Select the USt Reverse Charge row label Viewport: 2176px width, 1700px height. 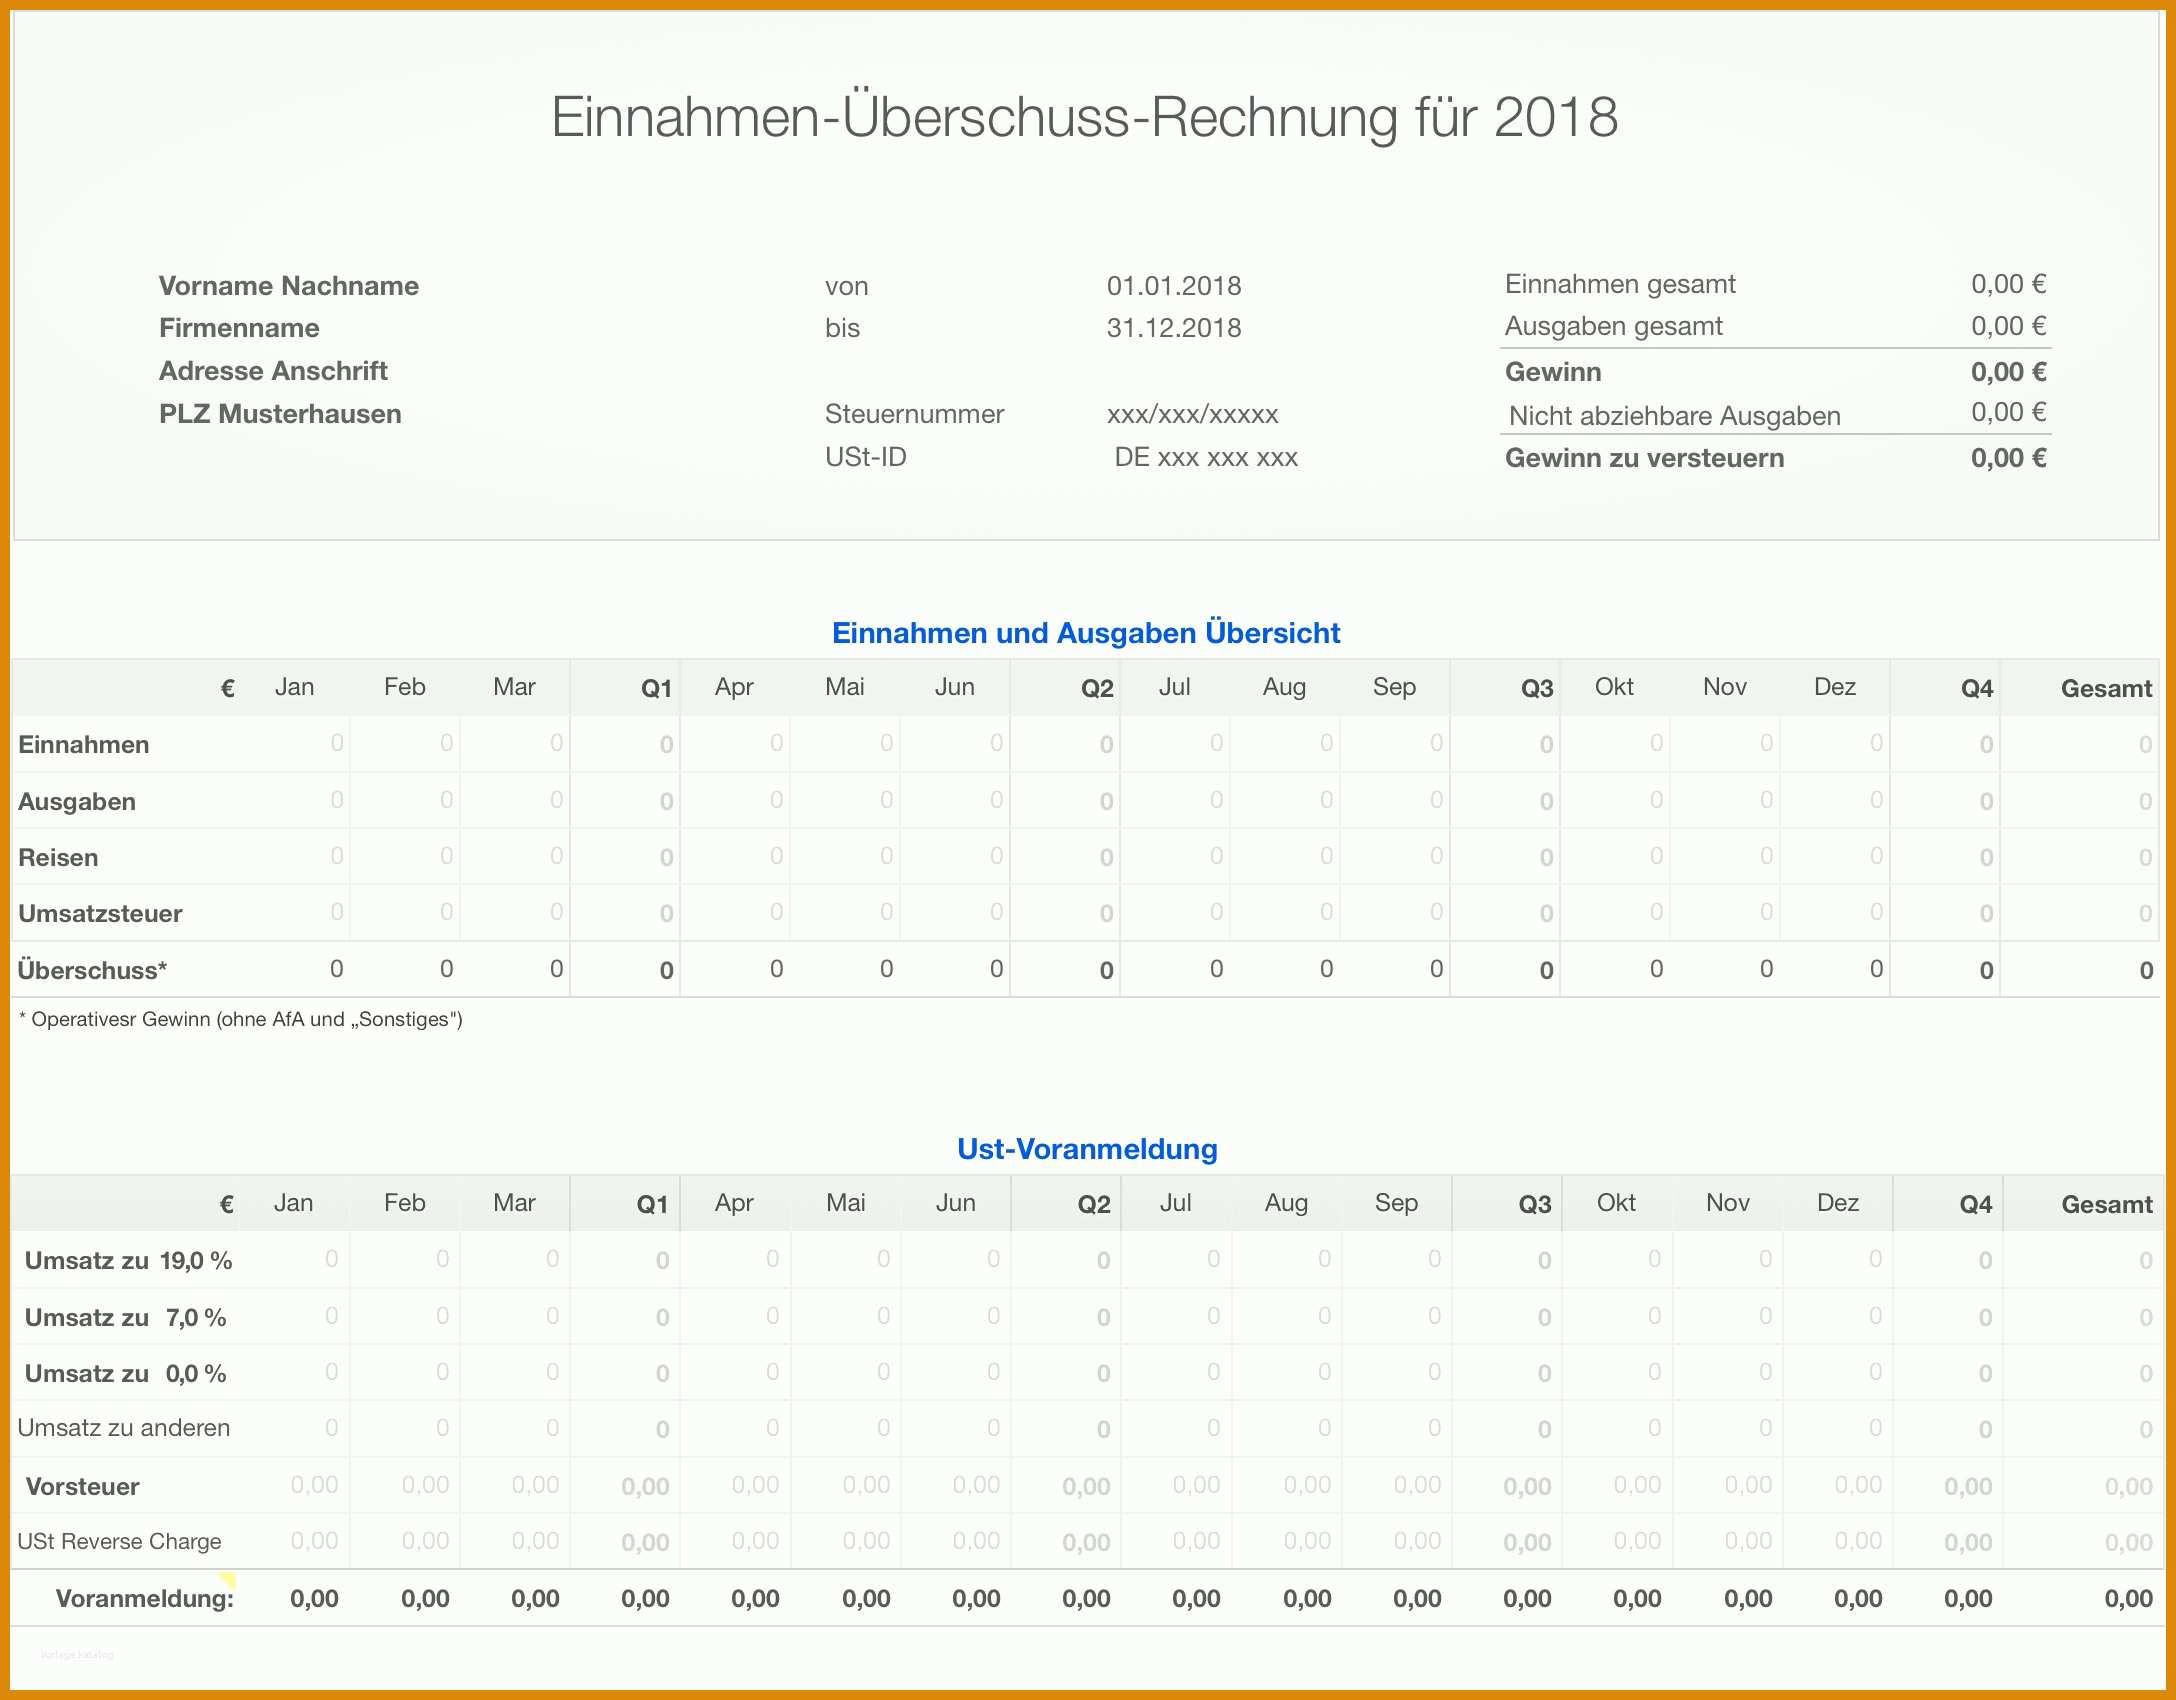(x=119, y=1542)
